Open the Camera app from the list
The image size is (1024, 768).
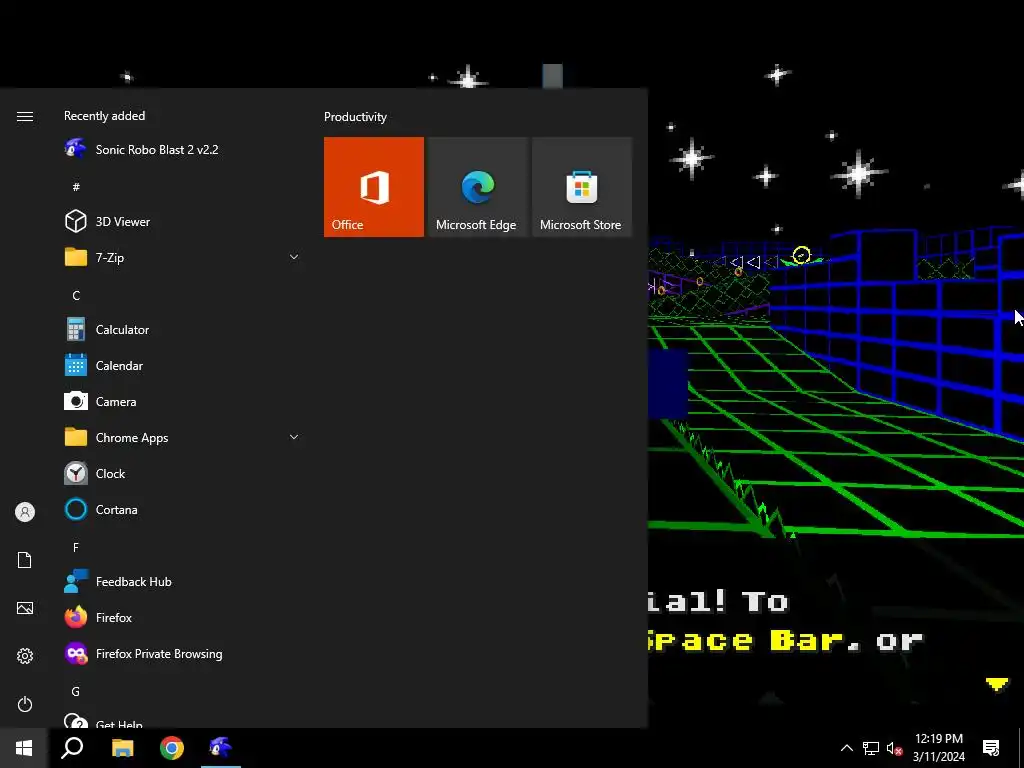[182, 402]
